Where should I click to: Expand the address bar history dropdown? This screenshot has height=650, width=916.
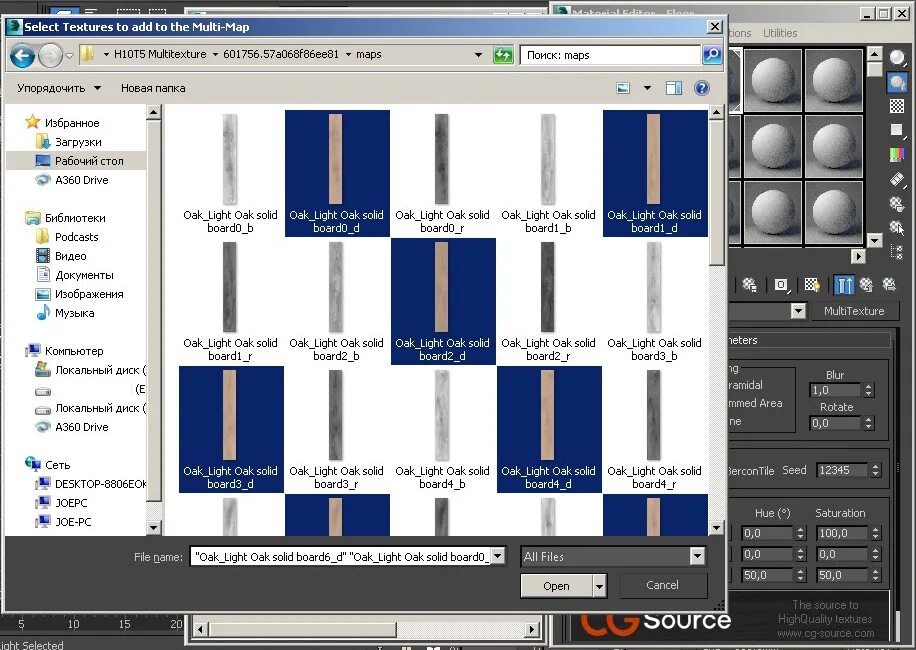click(x=478, y=55)
